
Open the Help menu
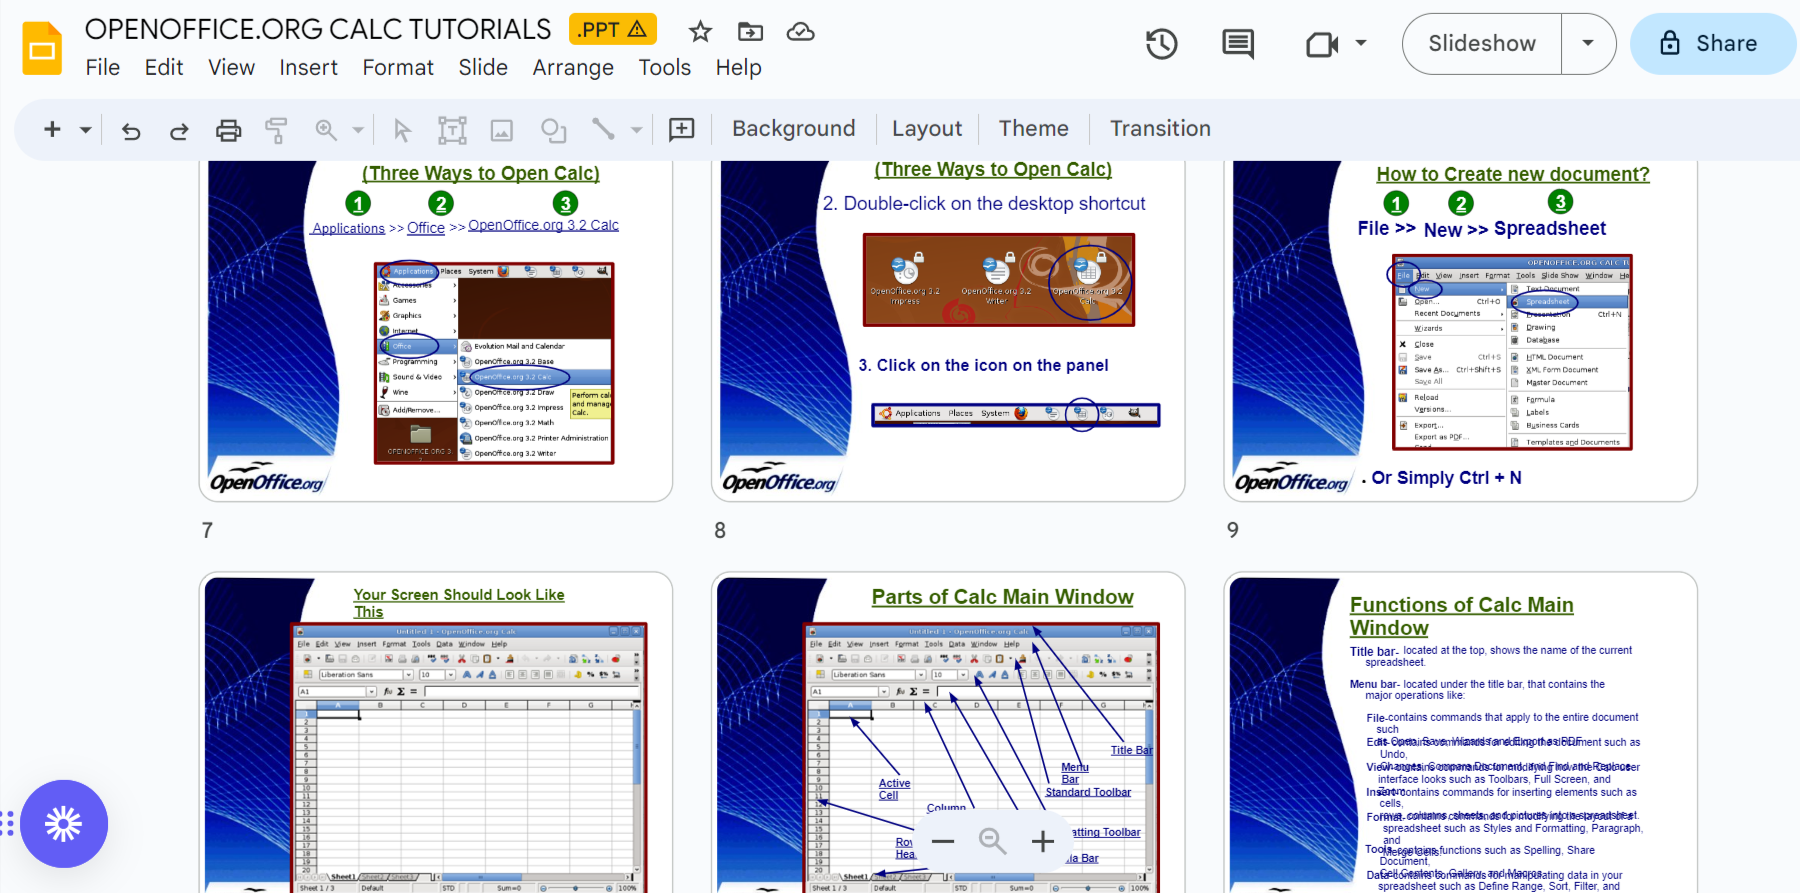(x=739, y=68)
